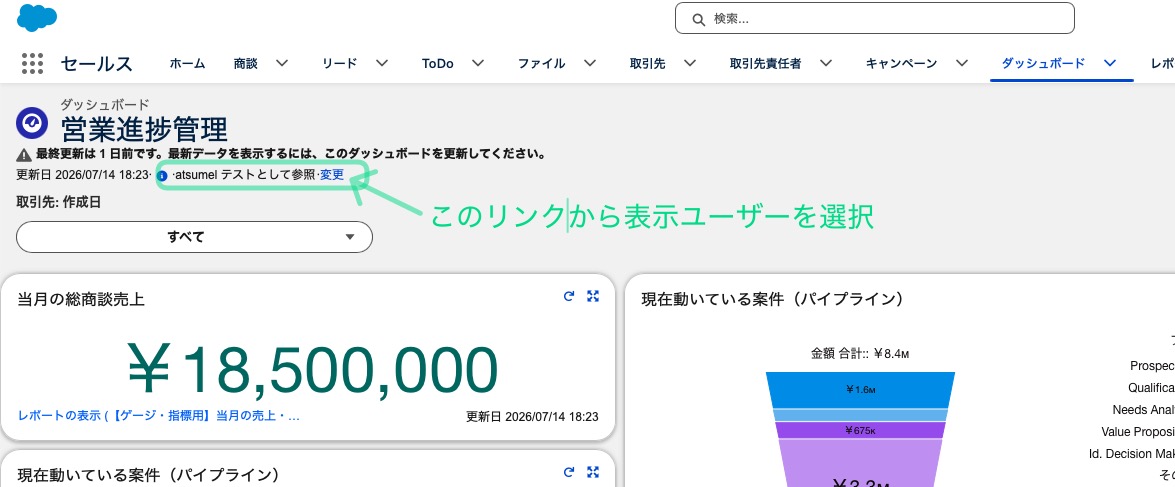The height and width of the screenshot is (487, 1175).
Task: Open the 商談 tab
Action: pyautogui.click(x=246, y=64)
